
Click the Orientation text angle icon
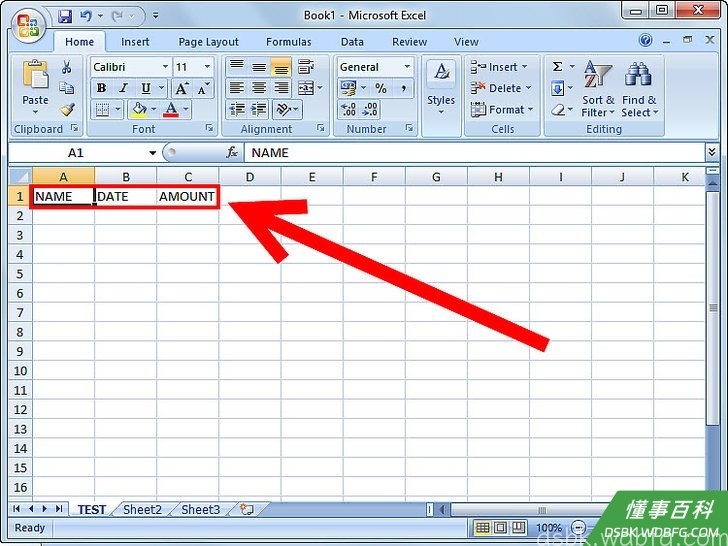point(282,110)
